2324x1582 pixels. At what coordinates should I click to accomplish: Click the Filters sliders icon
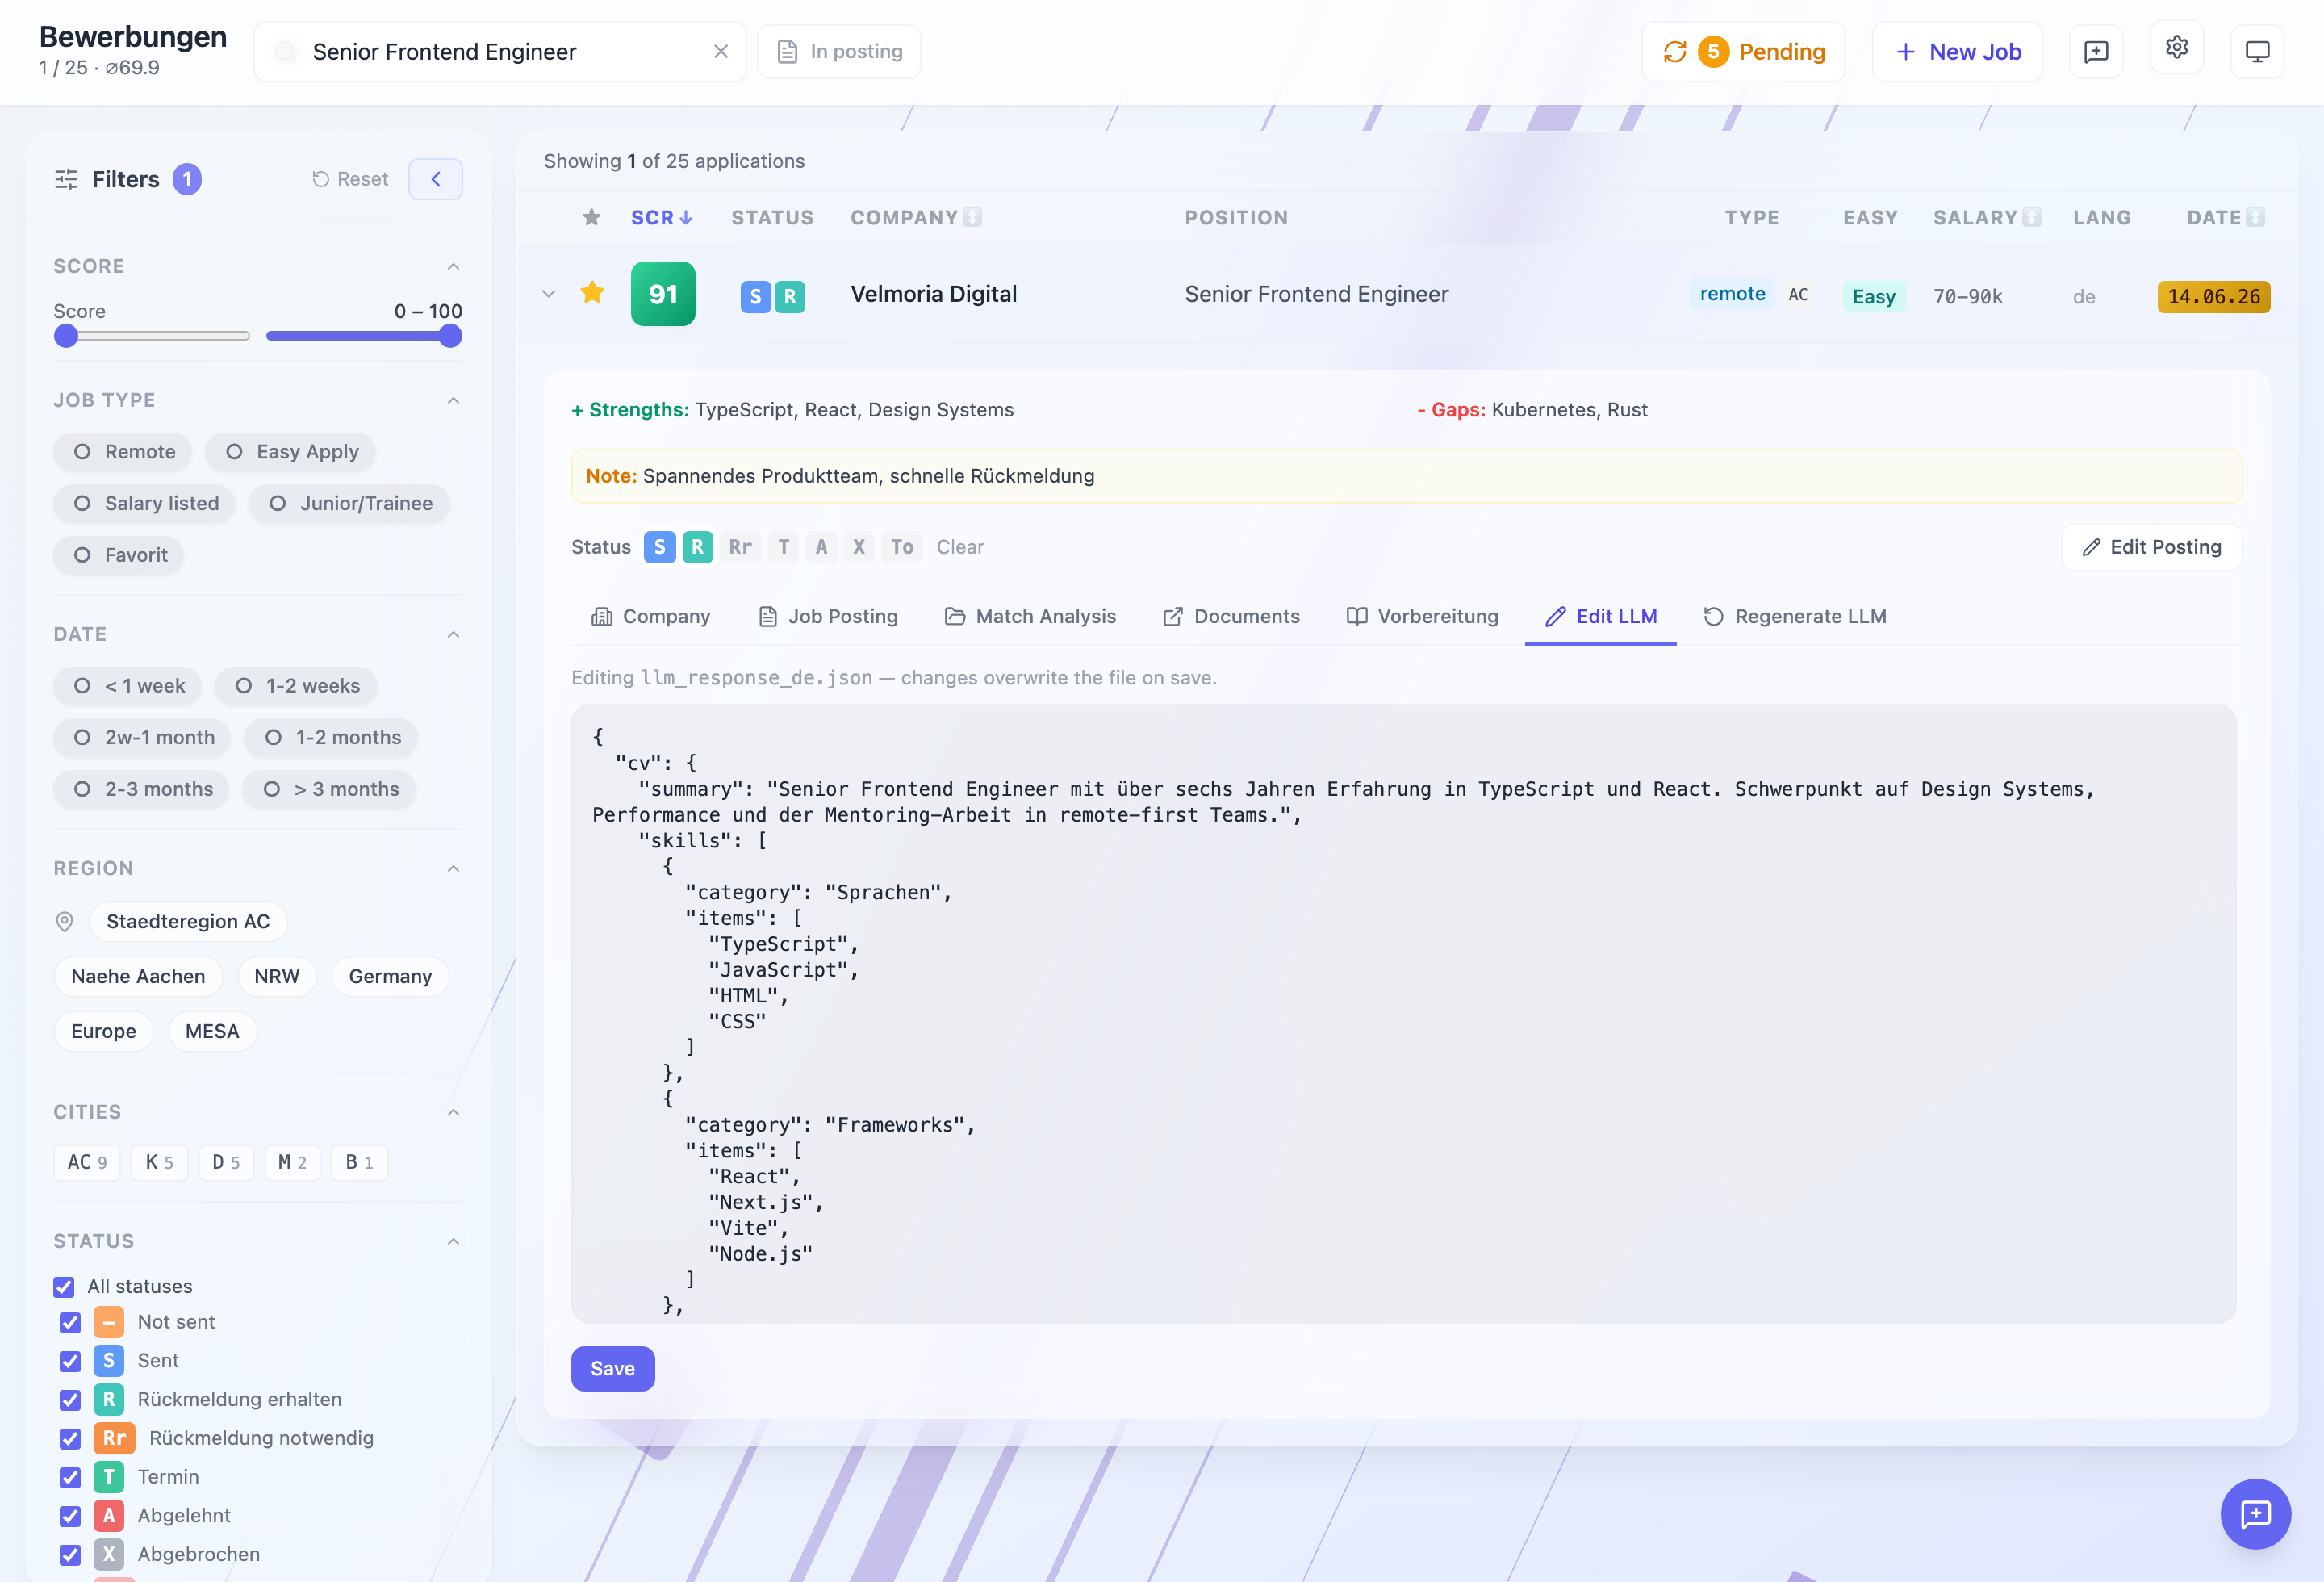coord(66,179)
